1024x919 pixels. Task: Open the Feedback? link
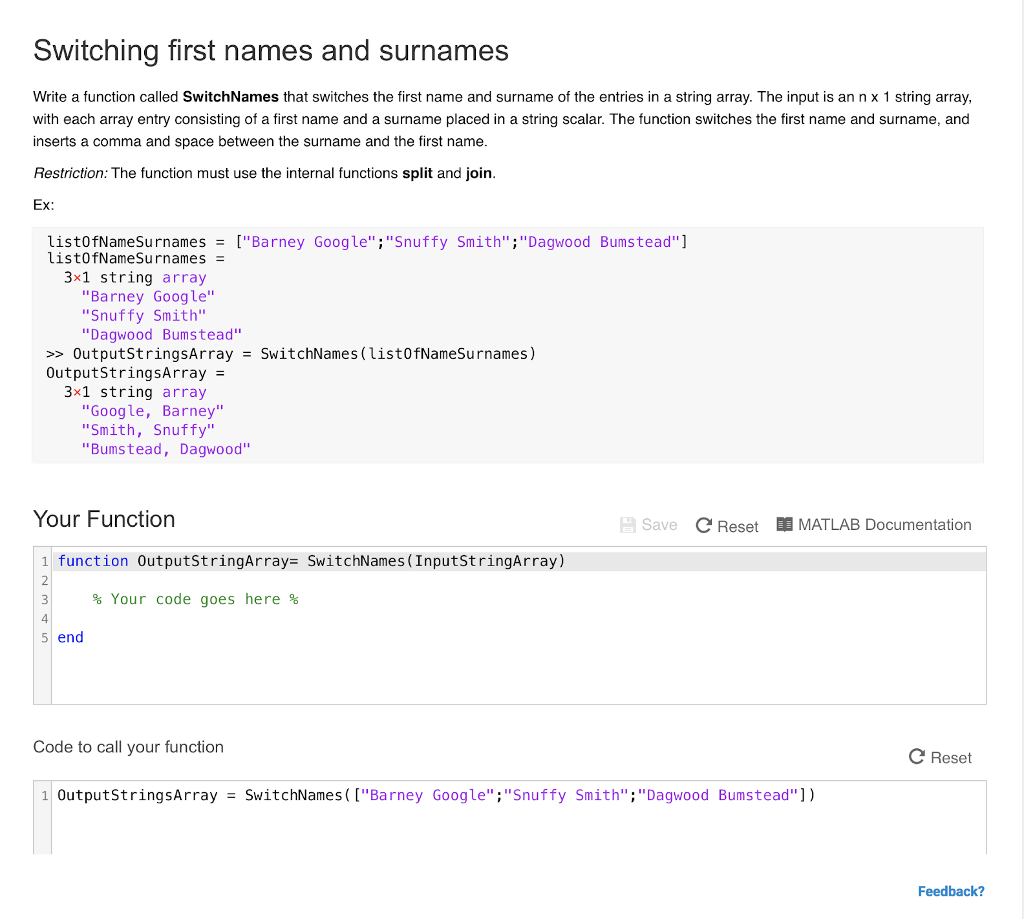950,891
